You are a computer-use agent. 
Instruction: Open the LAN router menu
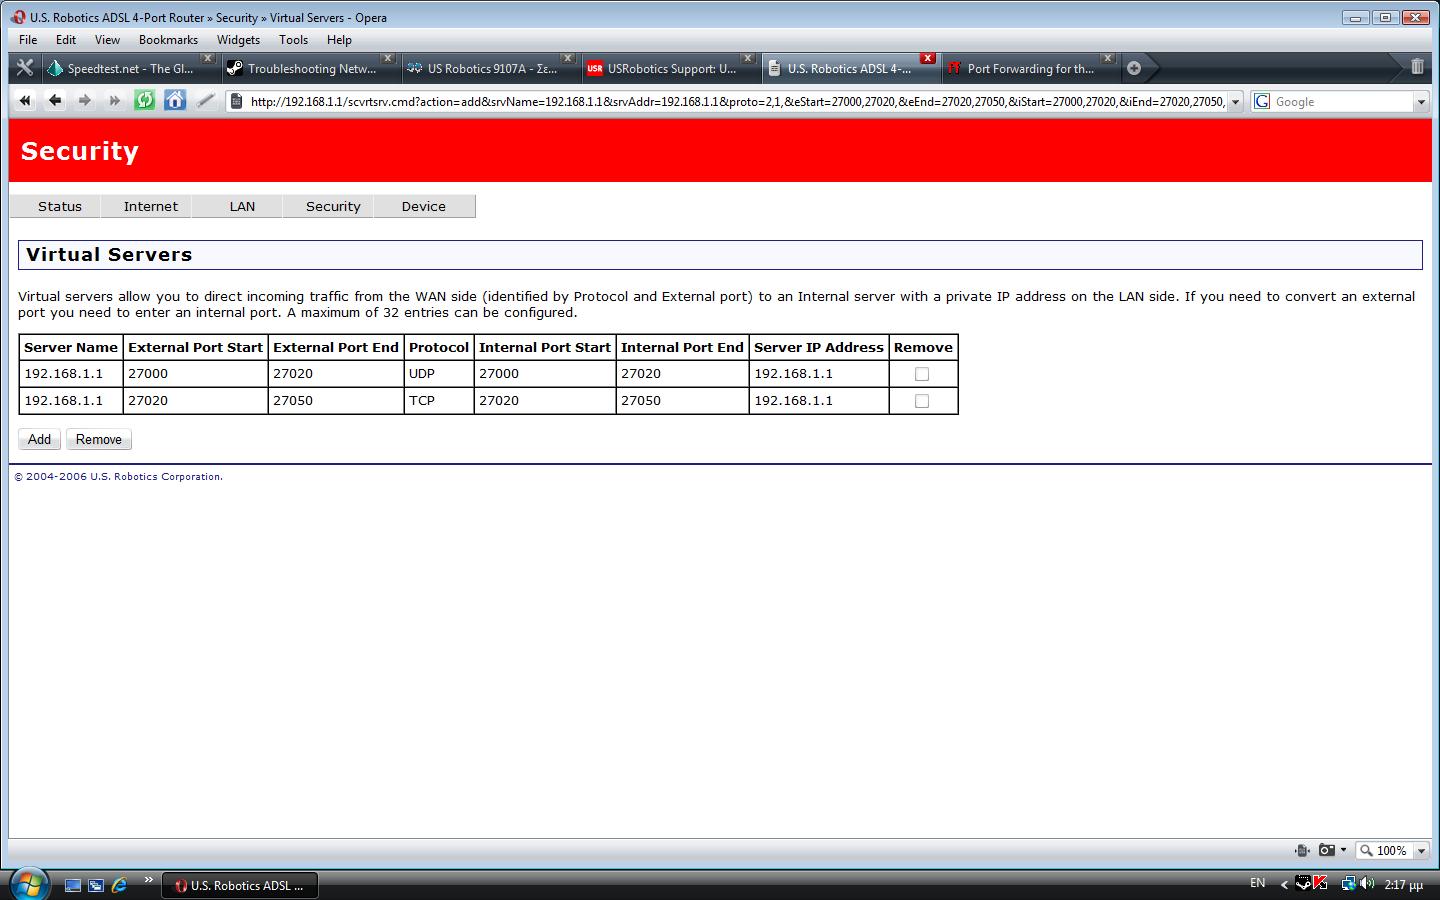tap(242, 206)
